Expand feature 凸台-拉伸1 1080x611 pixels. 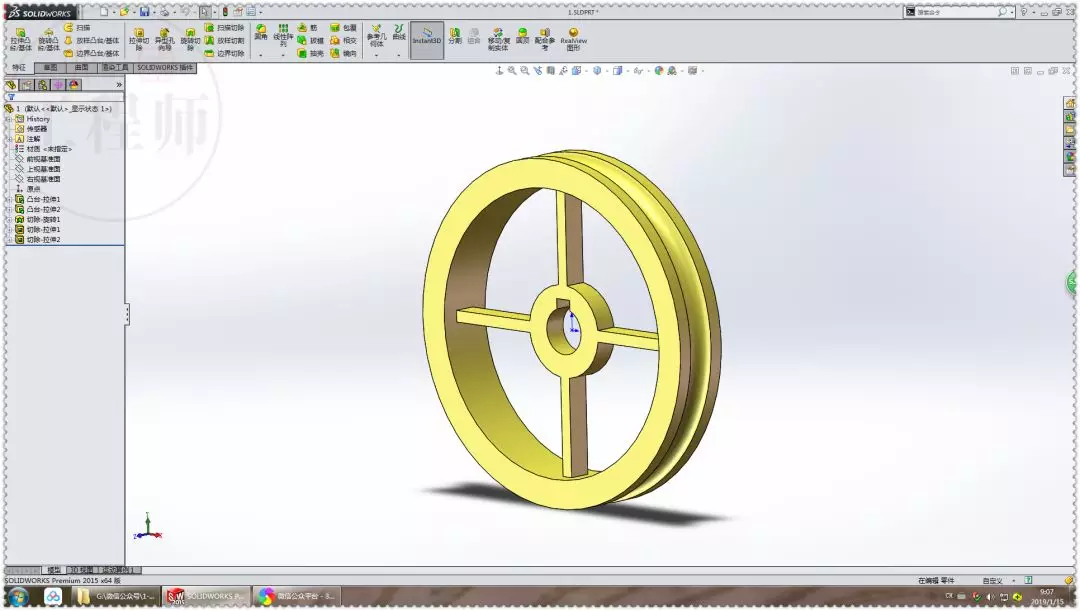pos(9,199)
